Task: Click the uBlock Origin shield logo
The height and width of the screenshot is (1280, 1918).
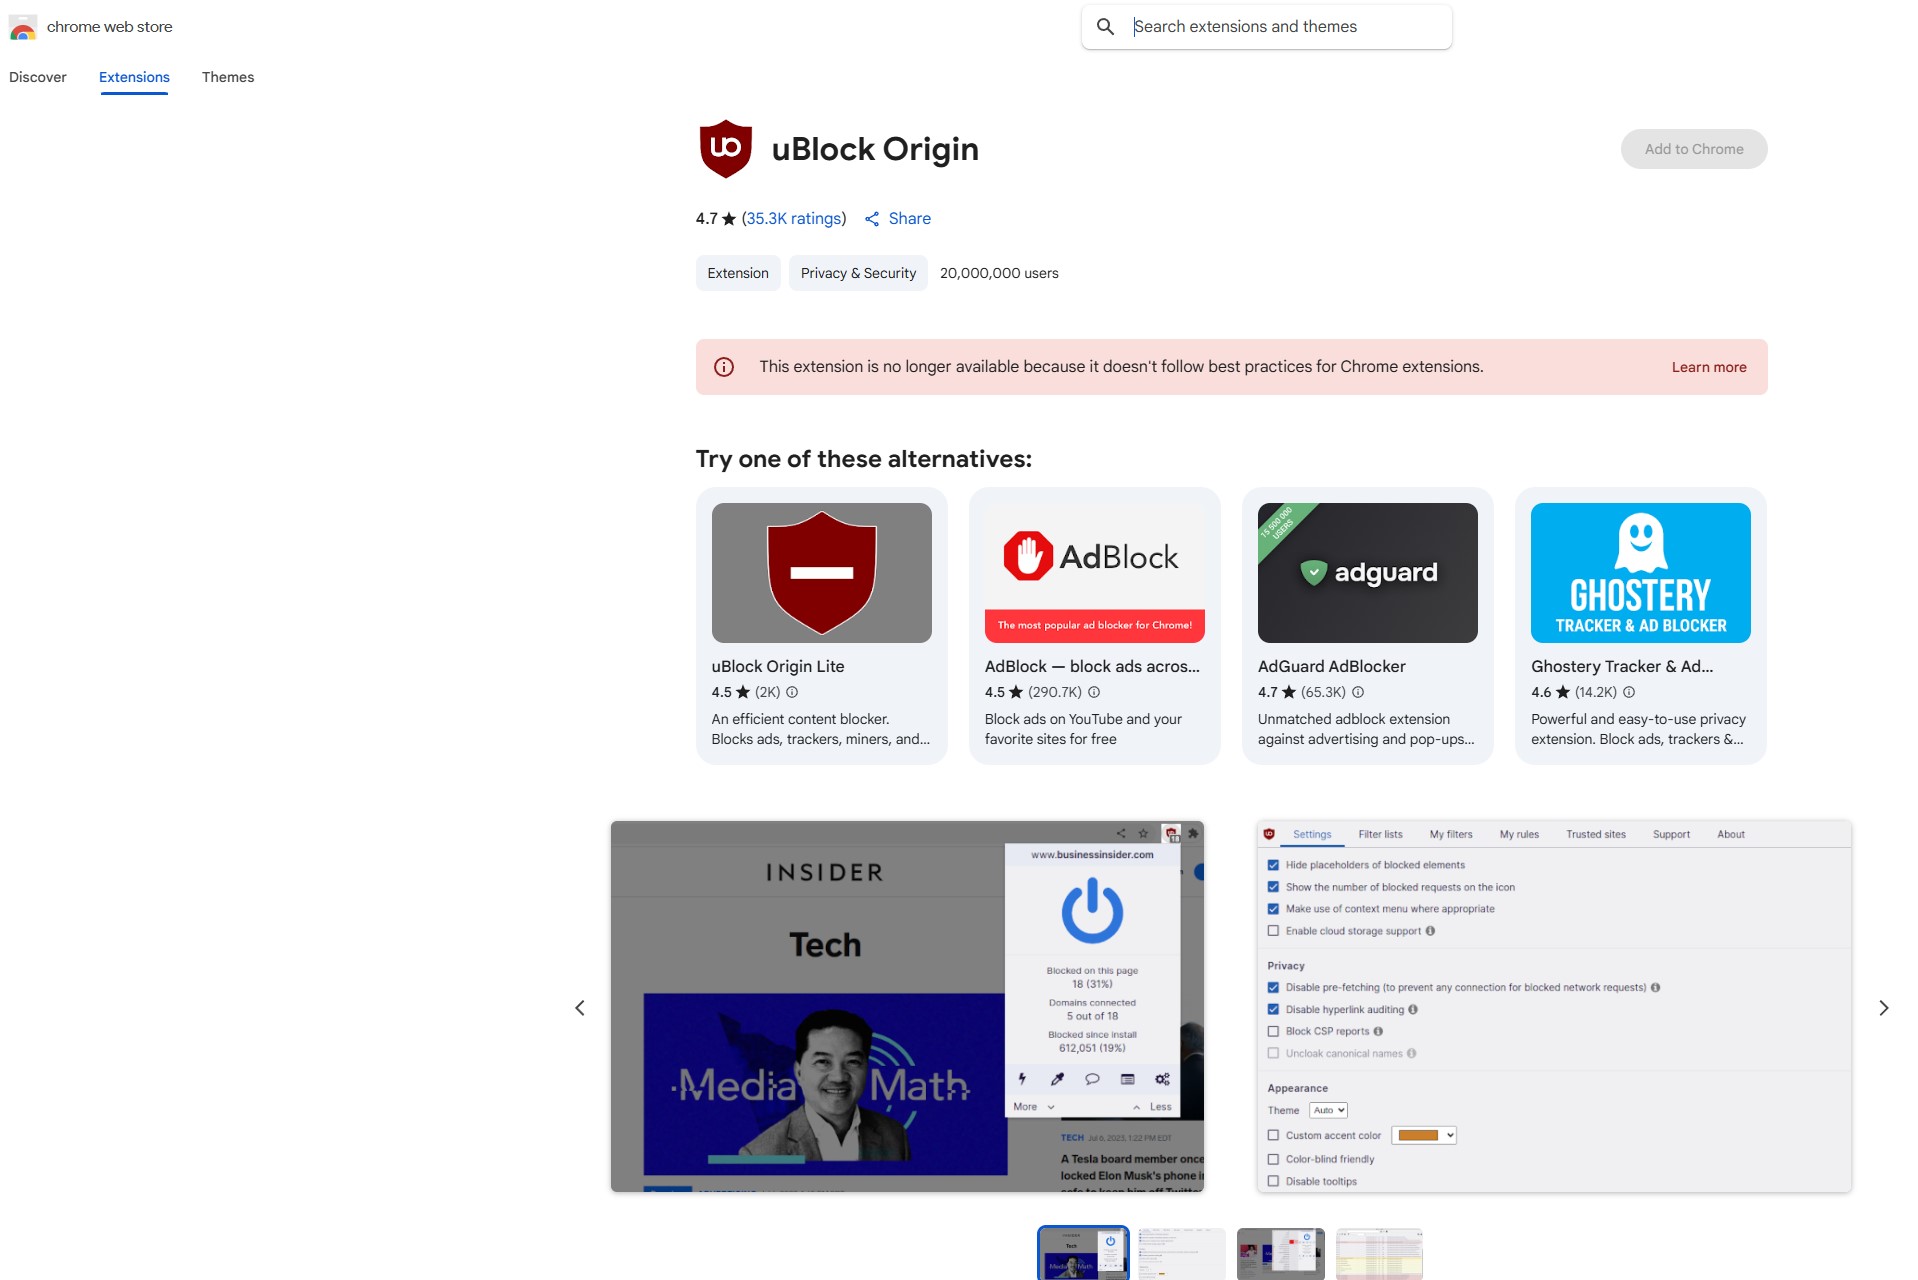Action: 725,149
